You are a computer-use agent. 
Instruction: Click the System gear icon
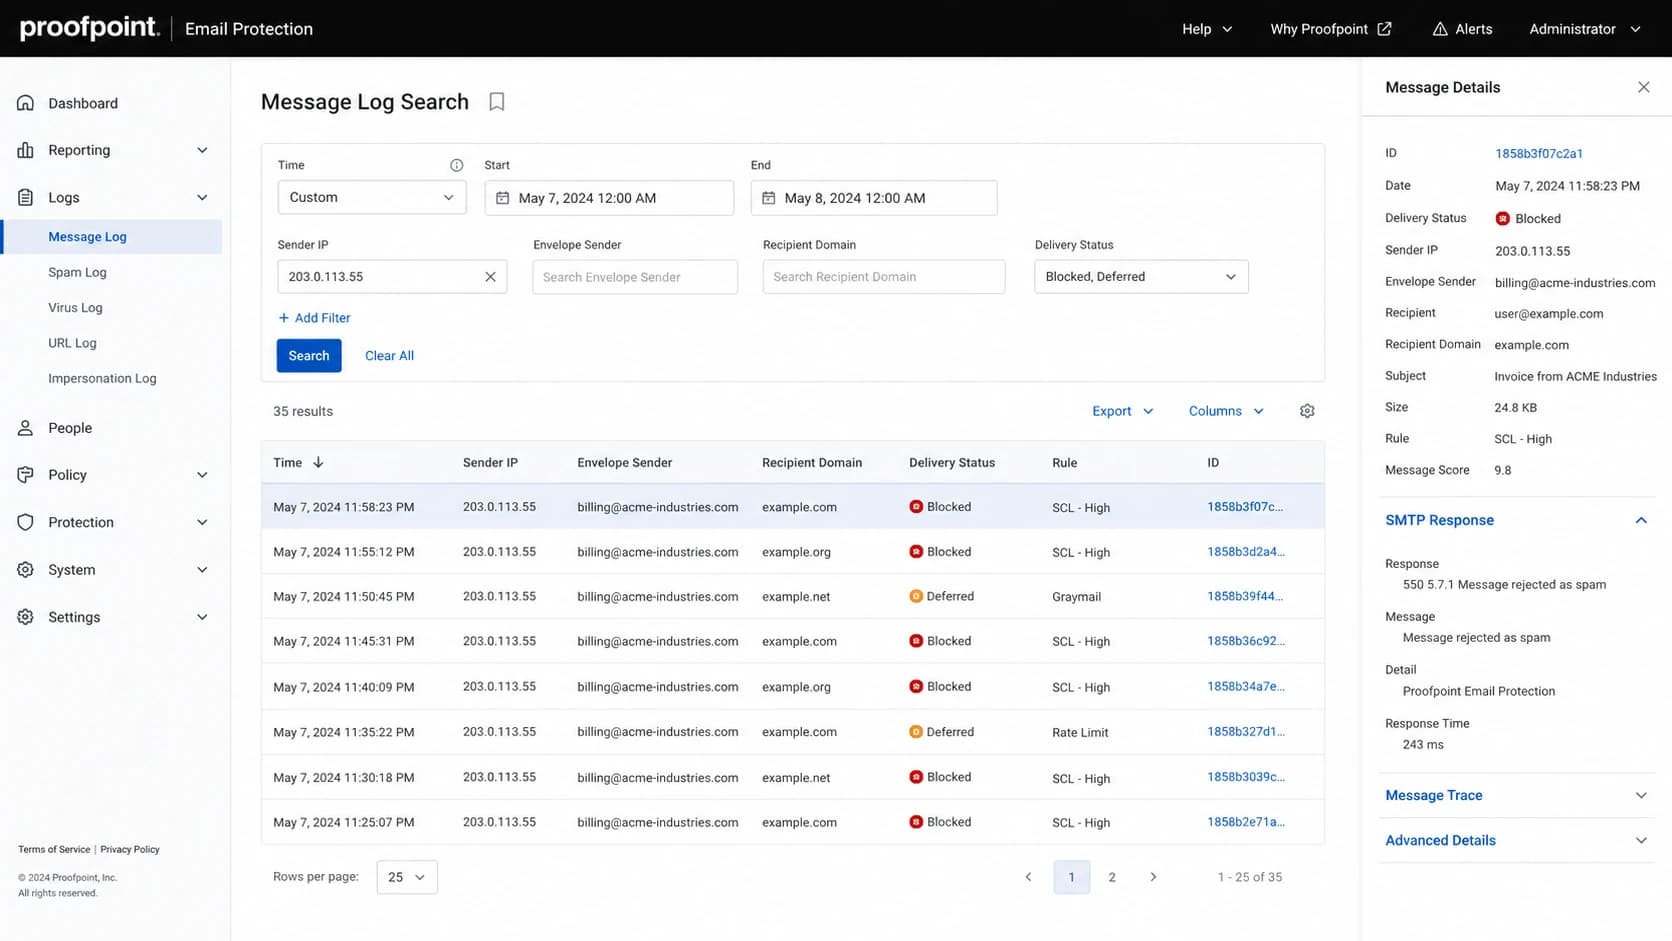click(26, 570)
